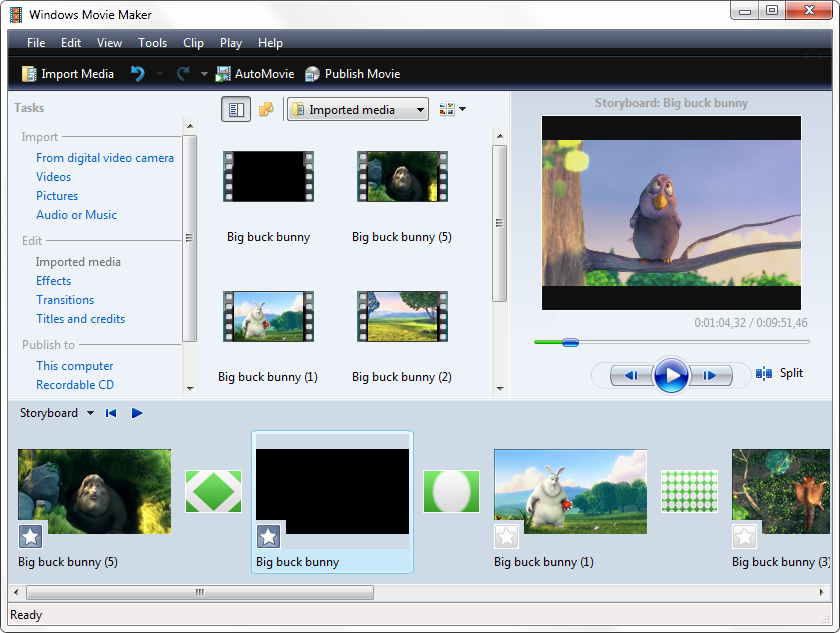
Task: Click the preview monitor video frame
Action: point(671,213)
